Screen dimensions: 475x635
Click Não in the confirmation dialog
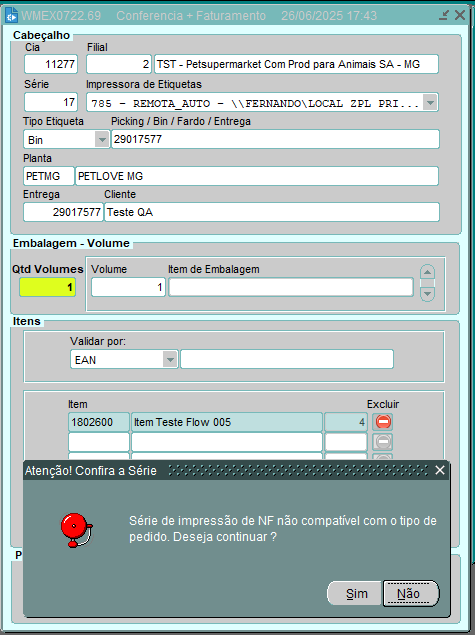tap(411, 593)
